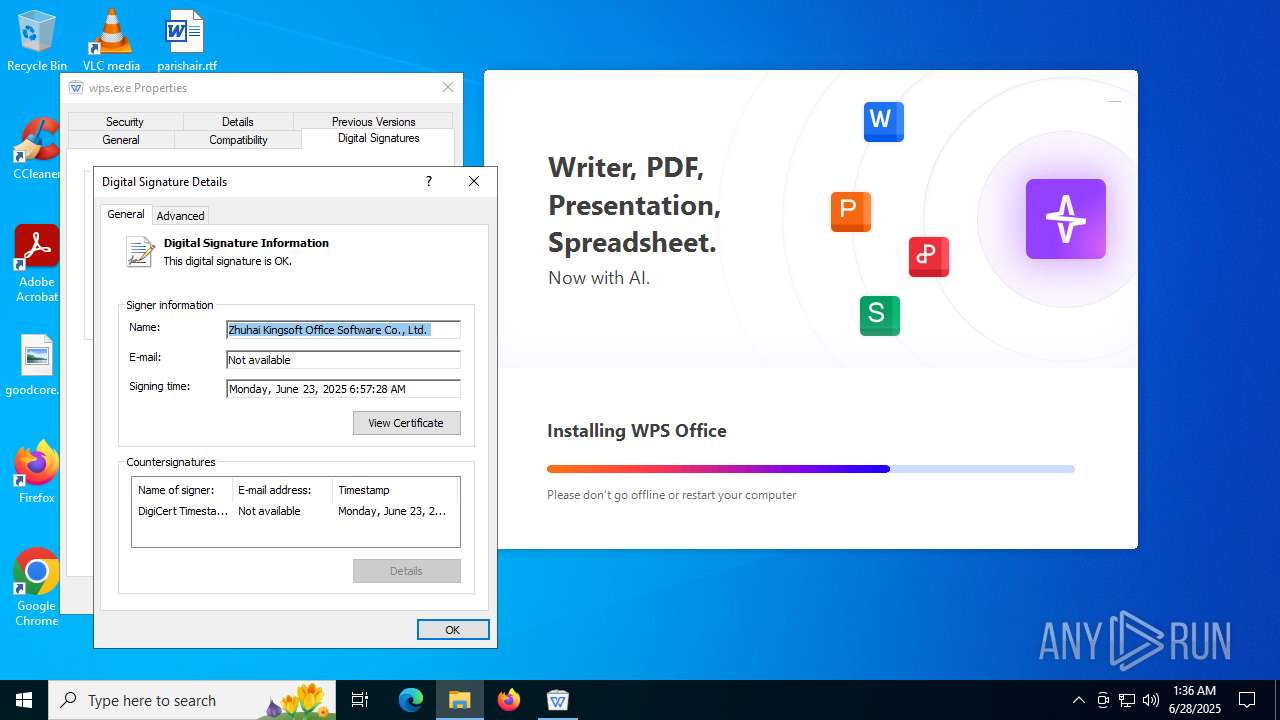The height and width of the screenshot is (720, 1280).
Task: Select the General tab in signature details
Action: click(126, 214)
